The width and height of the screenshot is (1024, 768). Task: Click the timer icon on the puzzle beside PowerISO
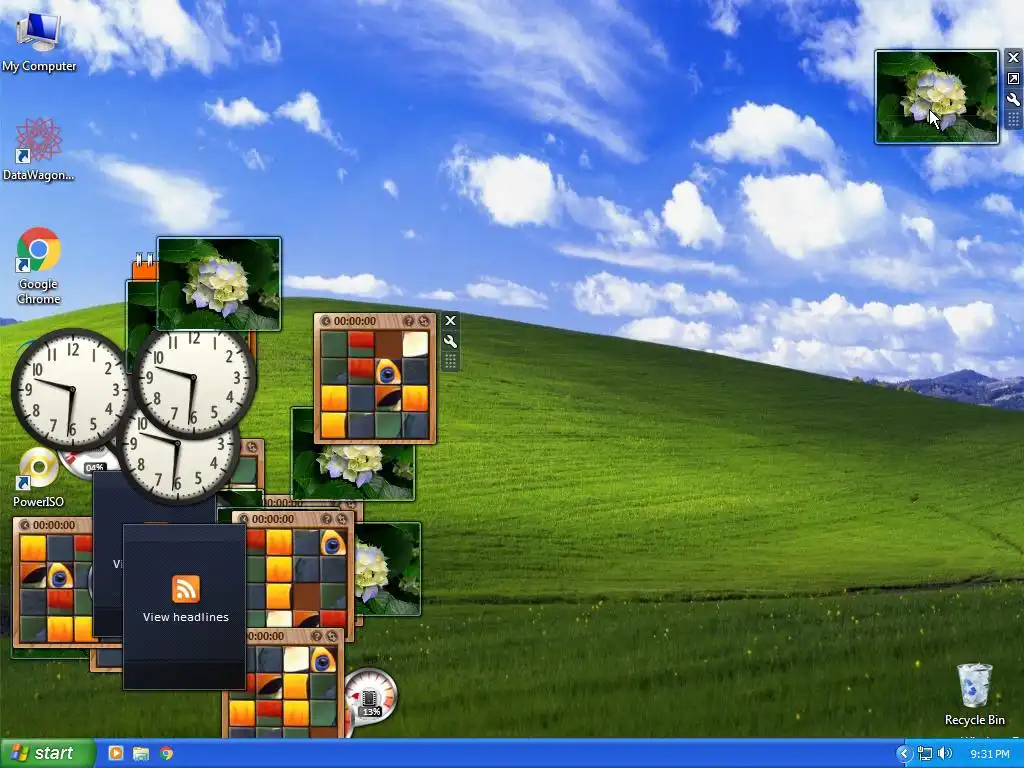(x=24, y=525)
